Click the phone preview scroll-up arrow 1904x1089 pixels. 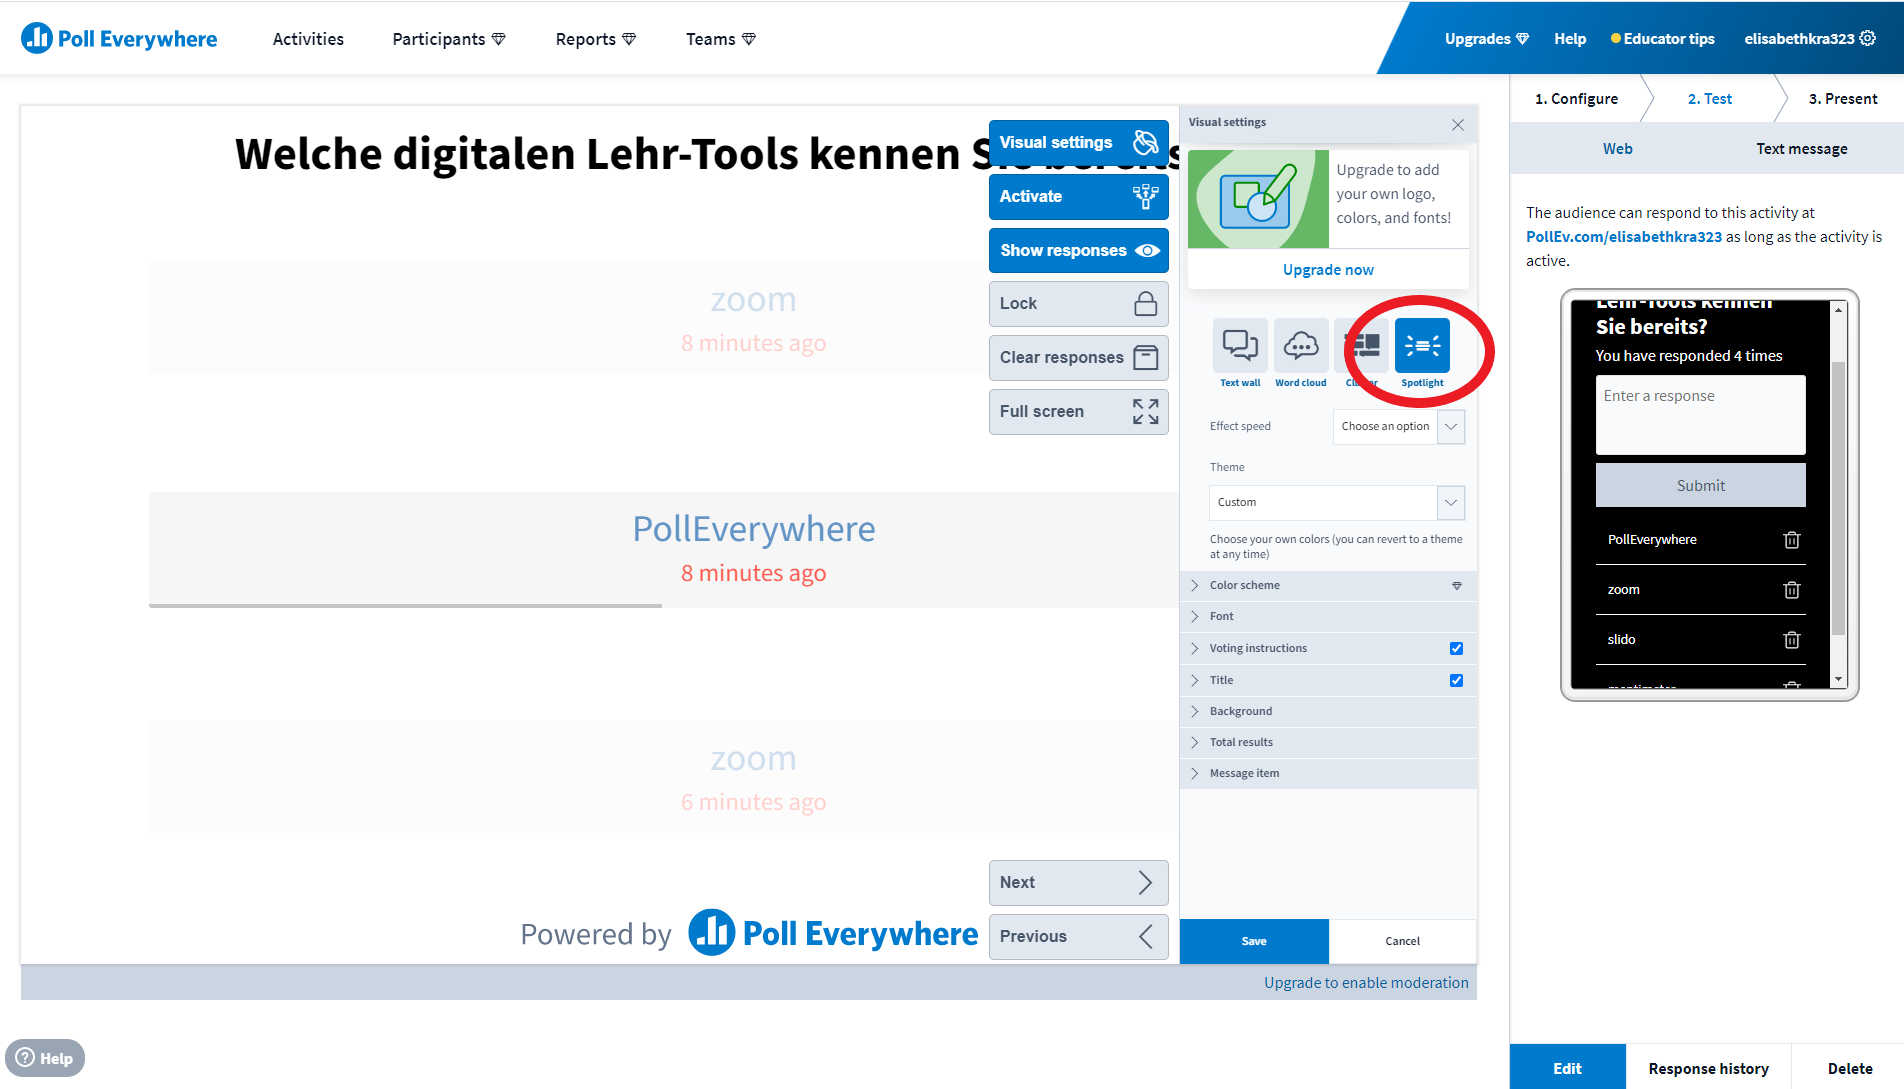1838,310
